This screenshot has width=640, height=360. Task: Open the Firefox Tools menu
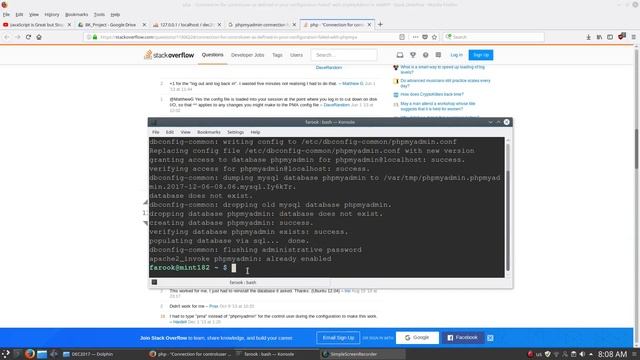99,15
